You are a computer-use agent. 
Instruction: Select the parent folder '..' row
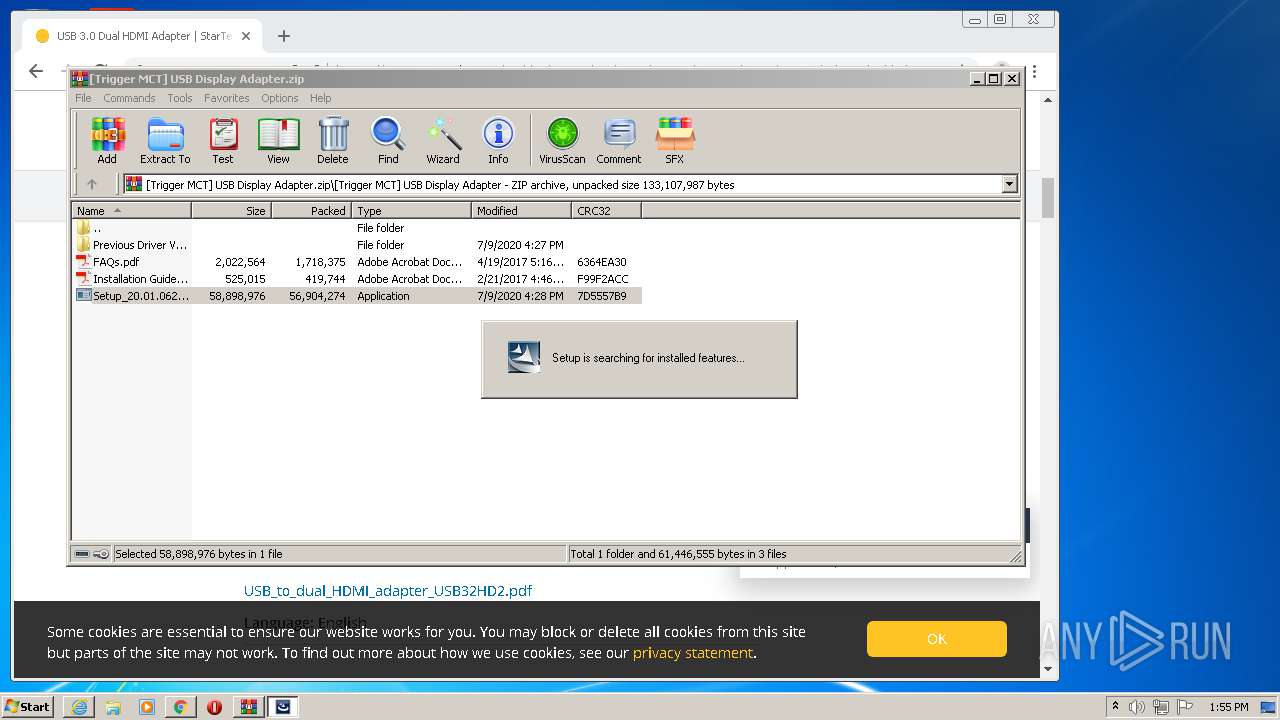point(357,228)
